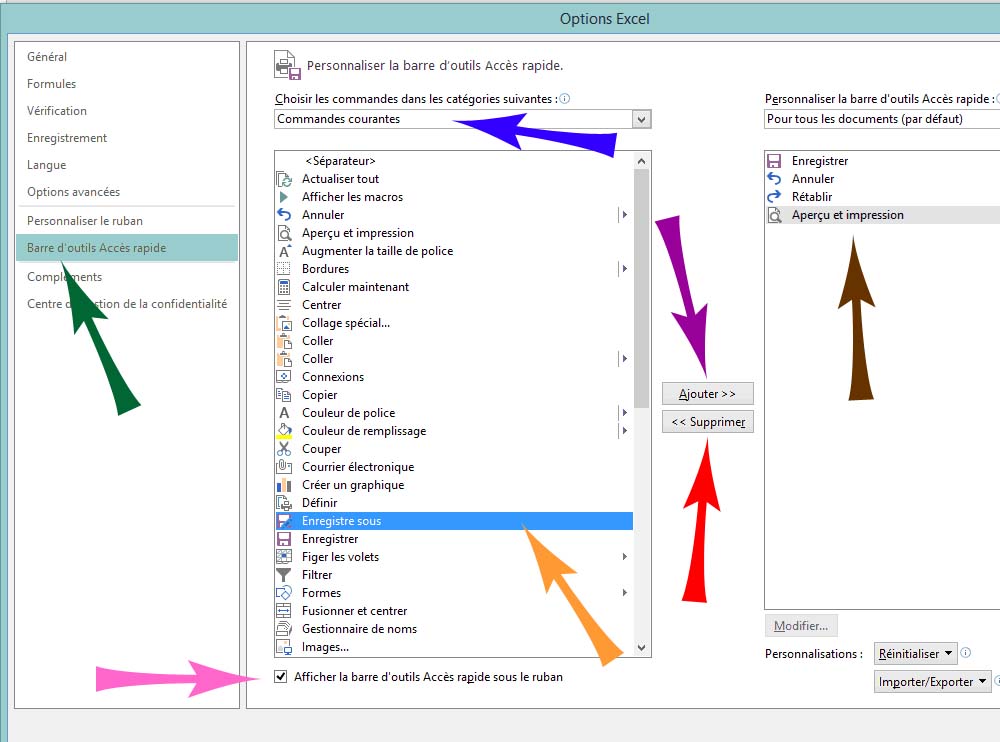This screenshot has height=742, width=1000.
Task: Select the Collage spécial... command
Action: coord(454,323)
